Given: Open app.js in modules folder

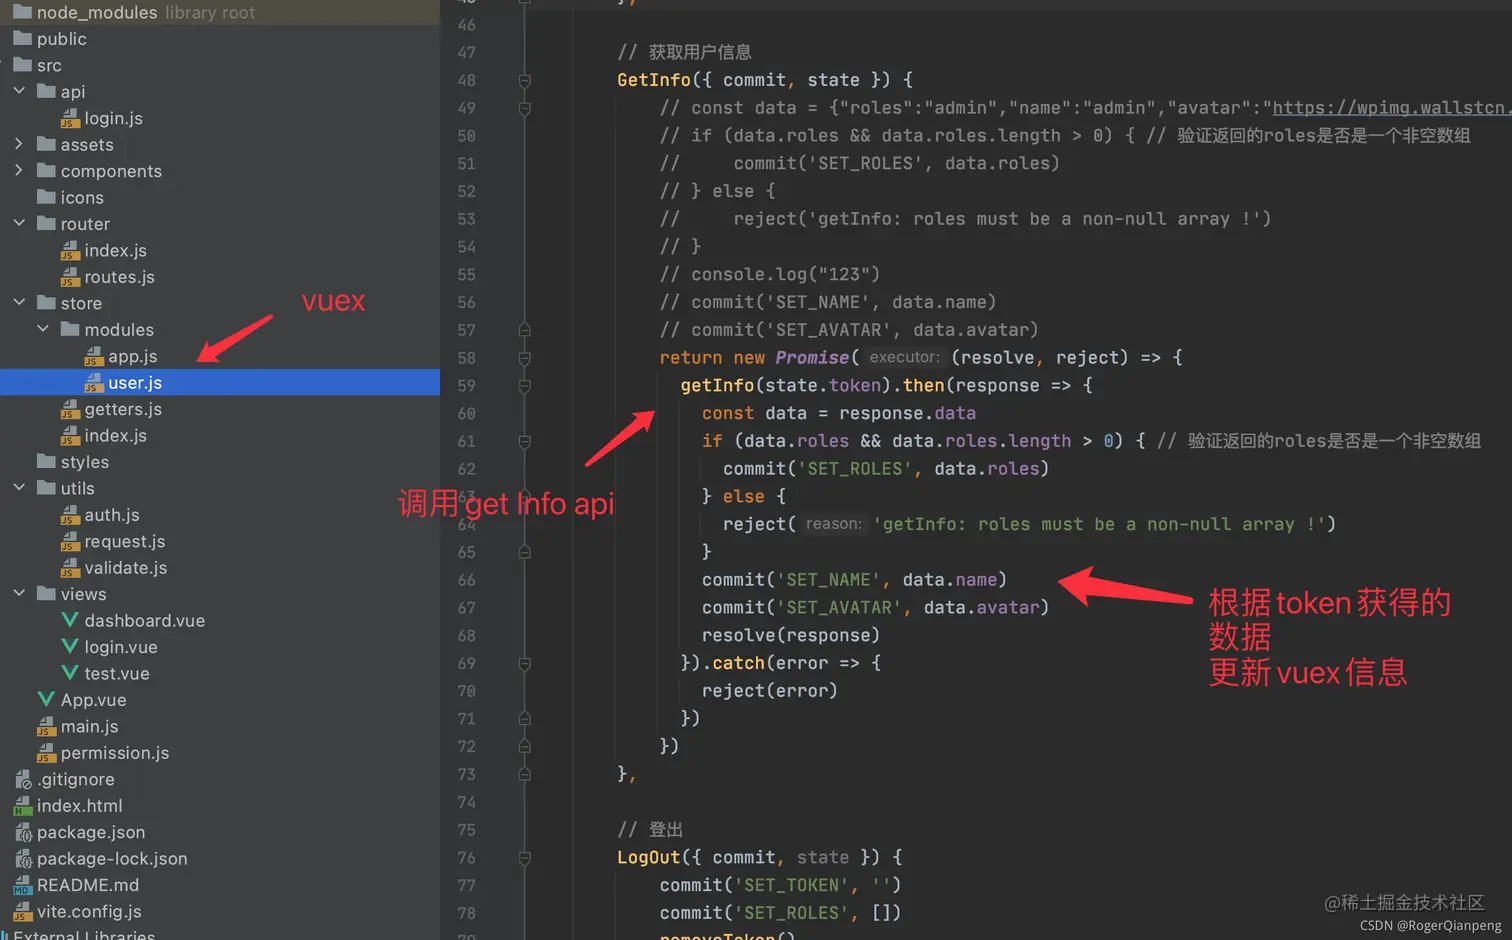Looking at the screenshot, I should 132,356.
